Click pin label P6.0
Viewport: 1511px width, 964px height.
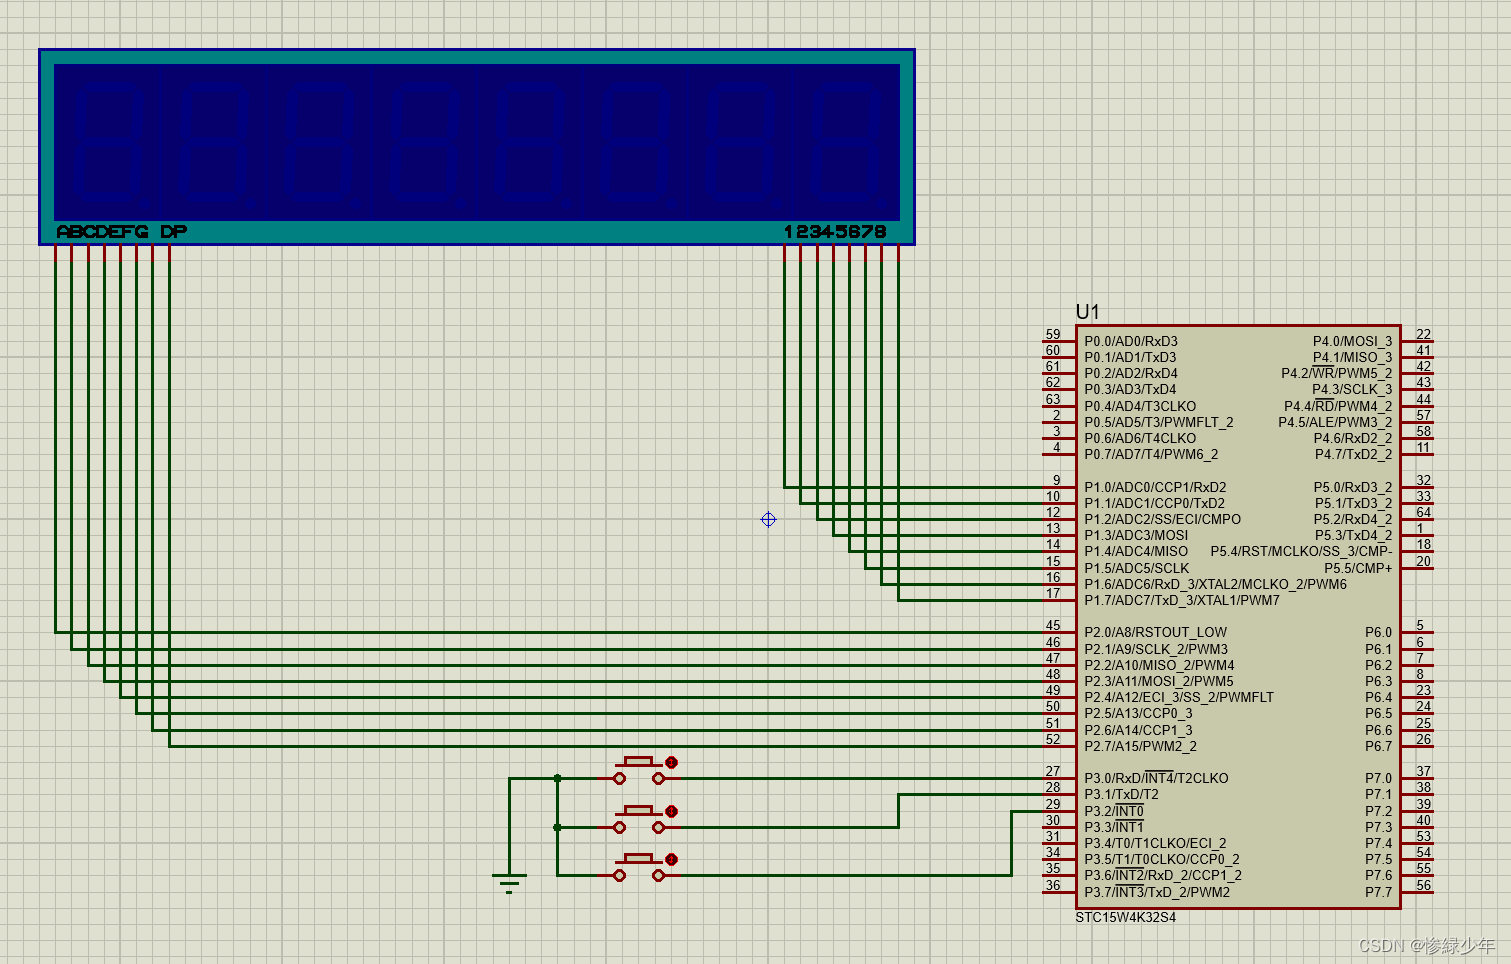coord(1378,632)
